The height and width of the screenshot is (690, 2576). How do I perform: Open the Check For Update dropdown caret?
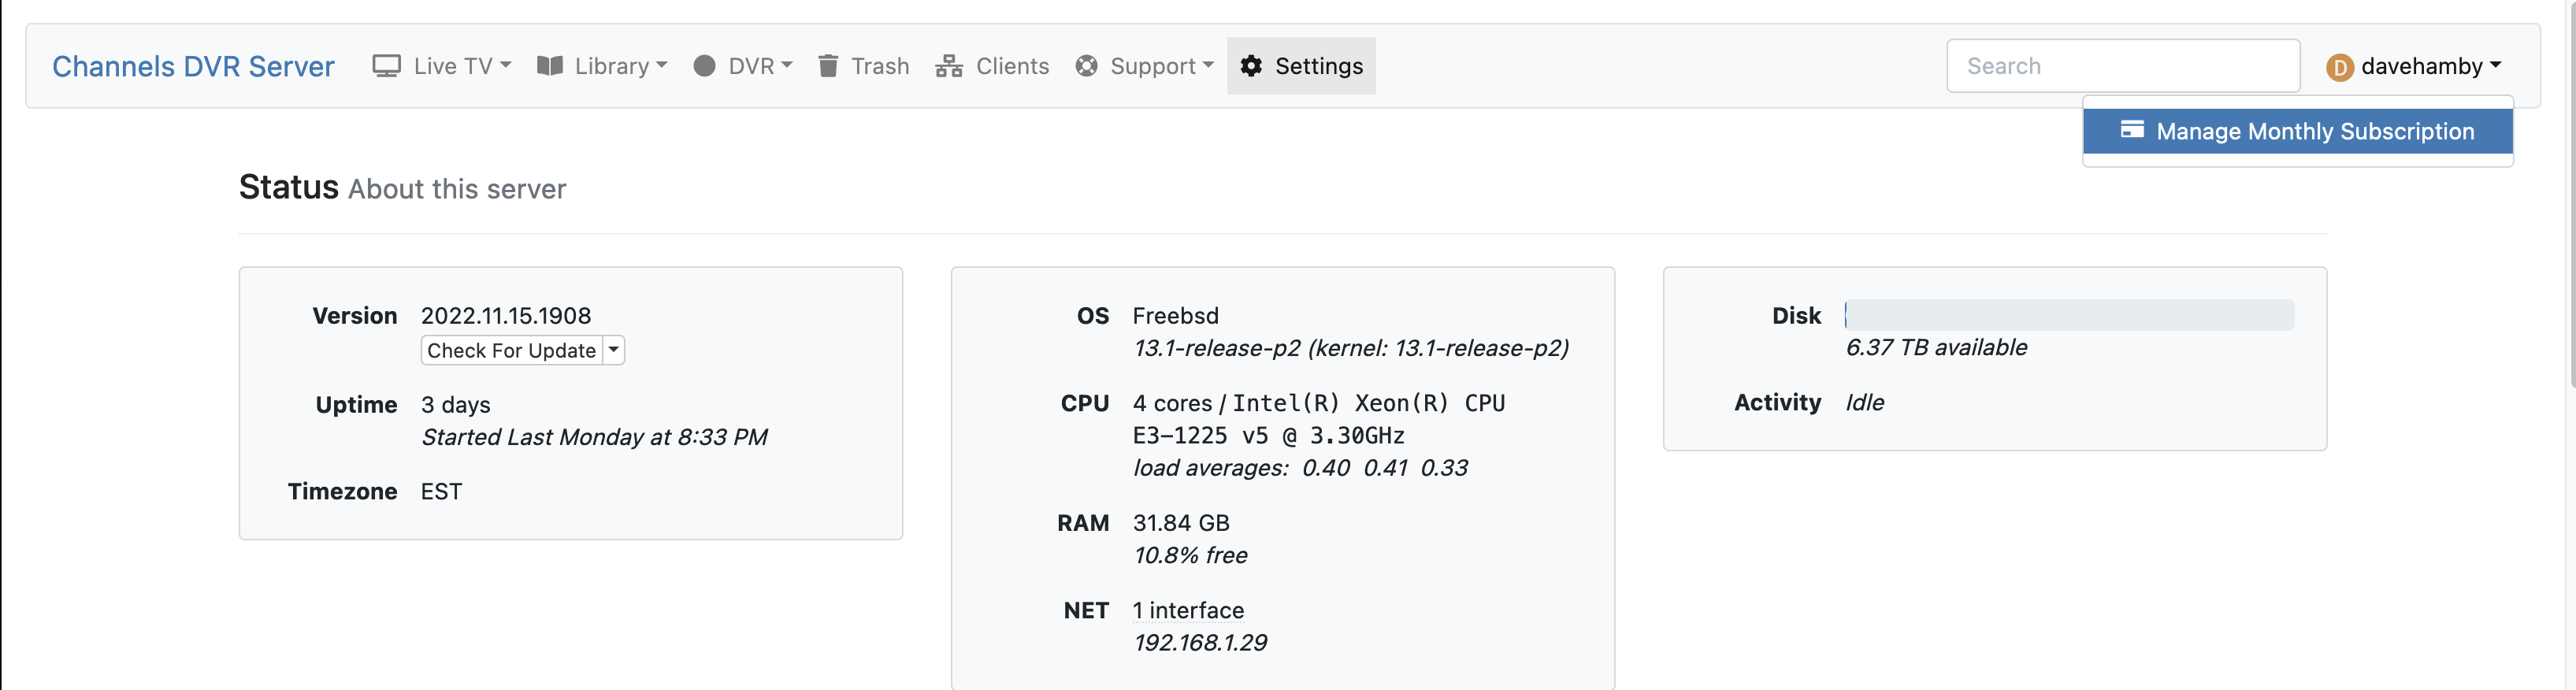pos(614,350)
